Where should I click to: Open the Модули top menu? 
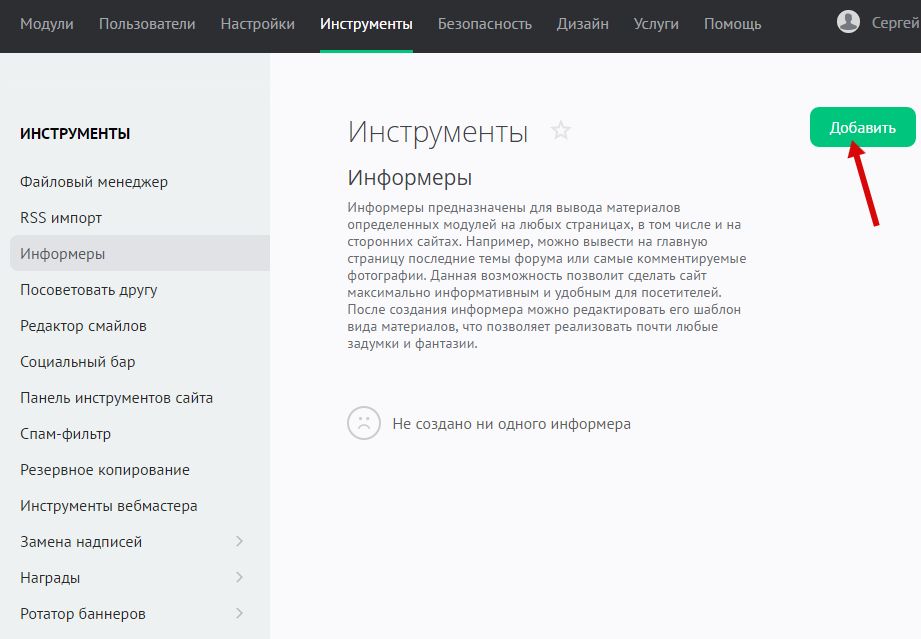point(47,24)
